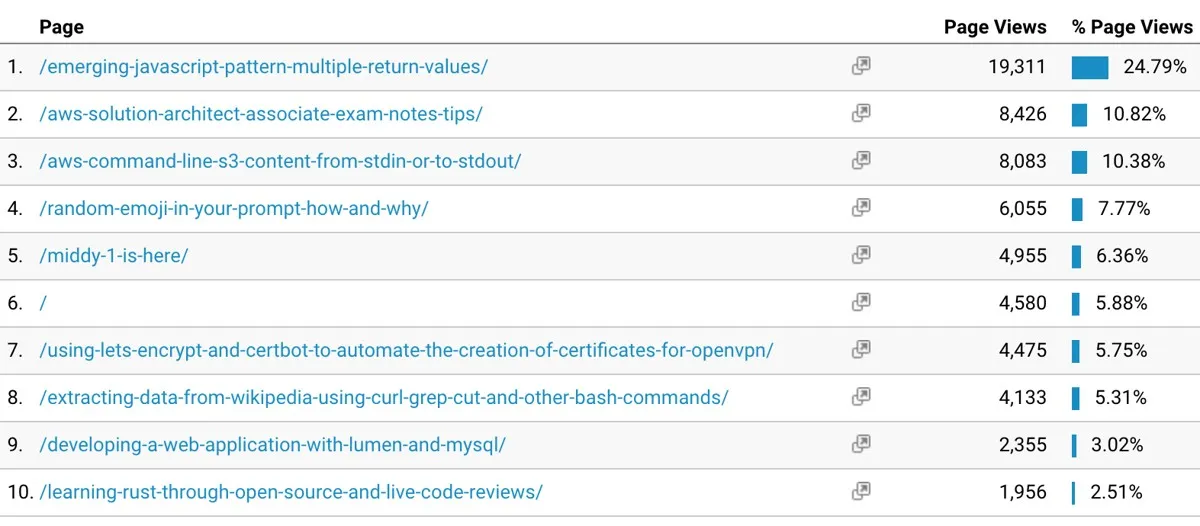1200x526 pixels.
Task: Click pop-out icon for learning-rust row
Action: (860, 492)
